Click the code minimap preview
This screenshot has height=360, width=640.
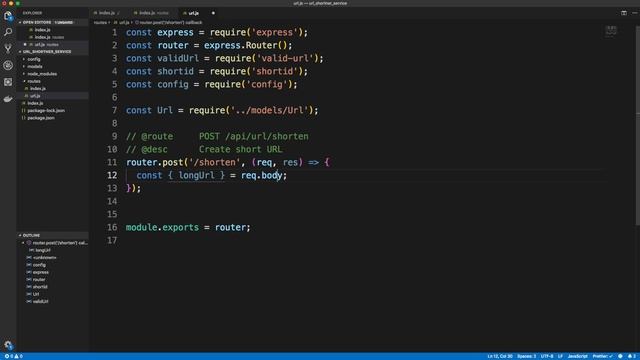pyautogui.click(x=611, y=31)
